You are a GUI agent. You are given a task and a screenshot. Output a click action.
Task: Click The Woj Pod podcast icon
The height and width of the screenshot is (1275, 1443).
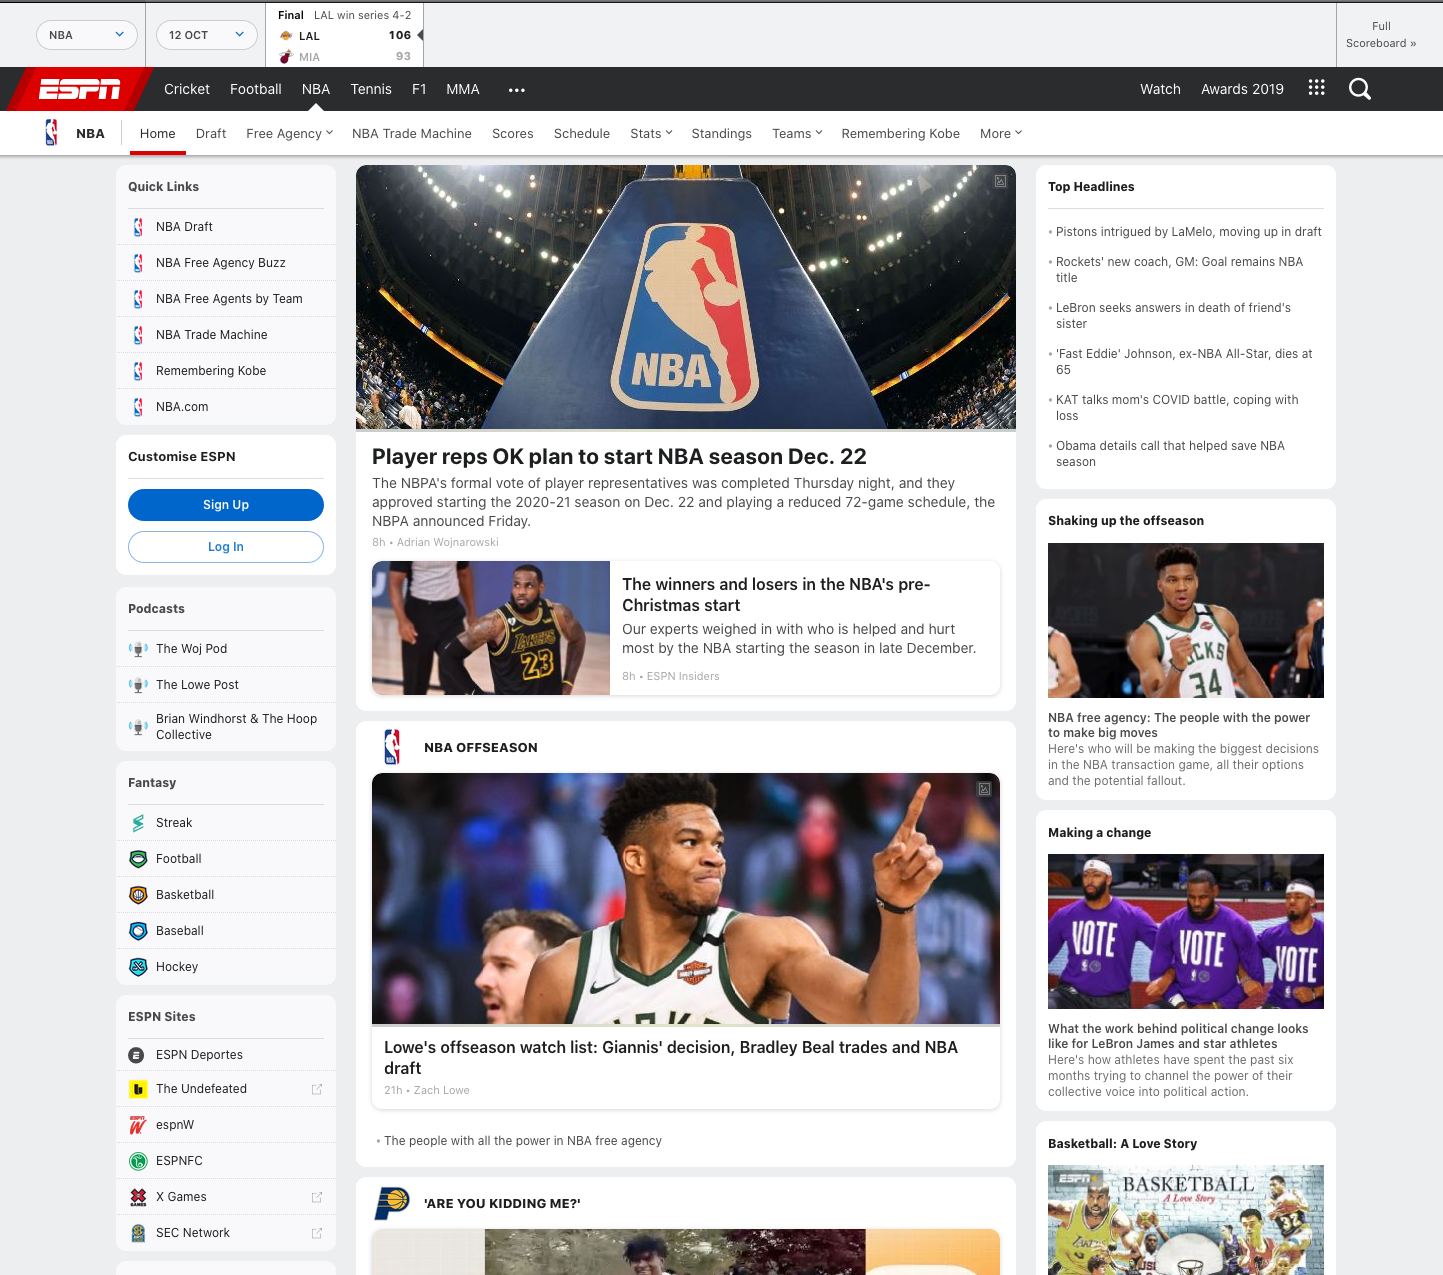click(138, 649)
